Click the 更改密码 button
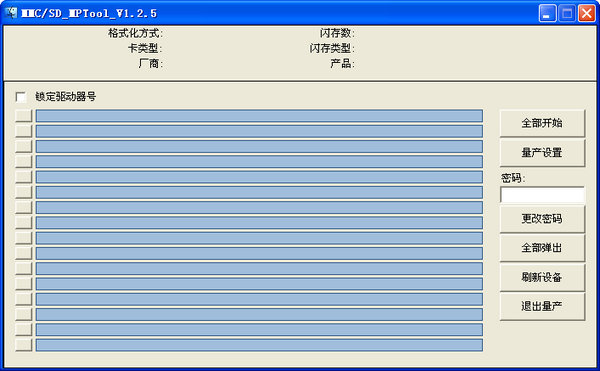This screenshot has width=600, height=371. click(542, 219)
